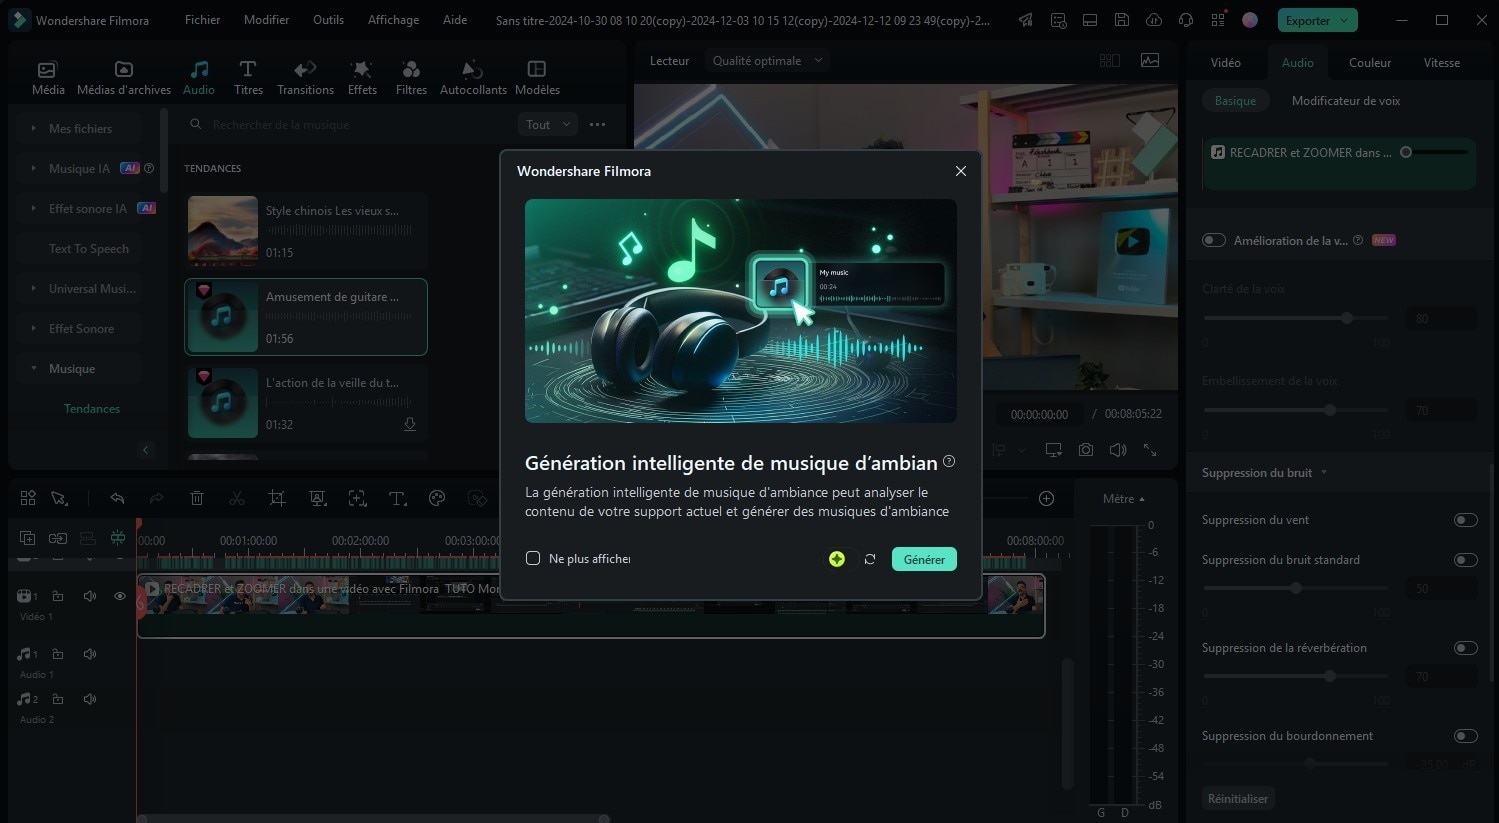Image resolution: width=1499 pixels, height=823 pixels.
Task: Click the download arrow on L'action de la veille track
Action: 410,425
